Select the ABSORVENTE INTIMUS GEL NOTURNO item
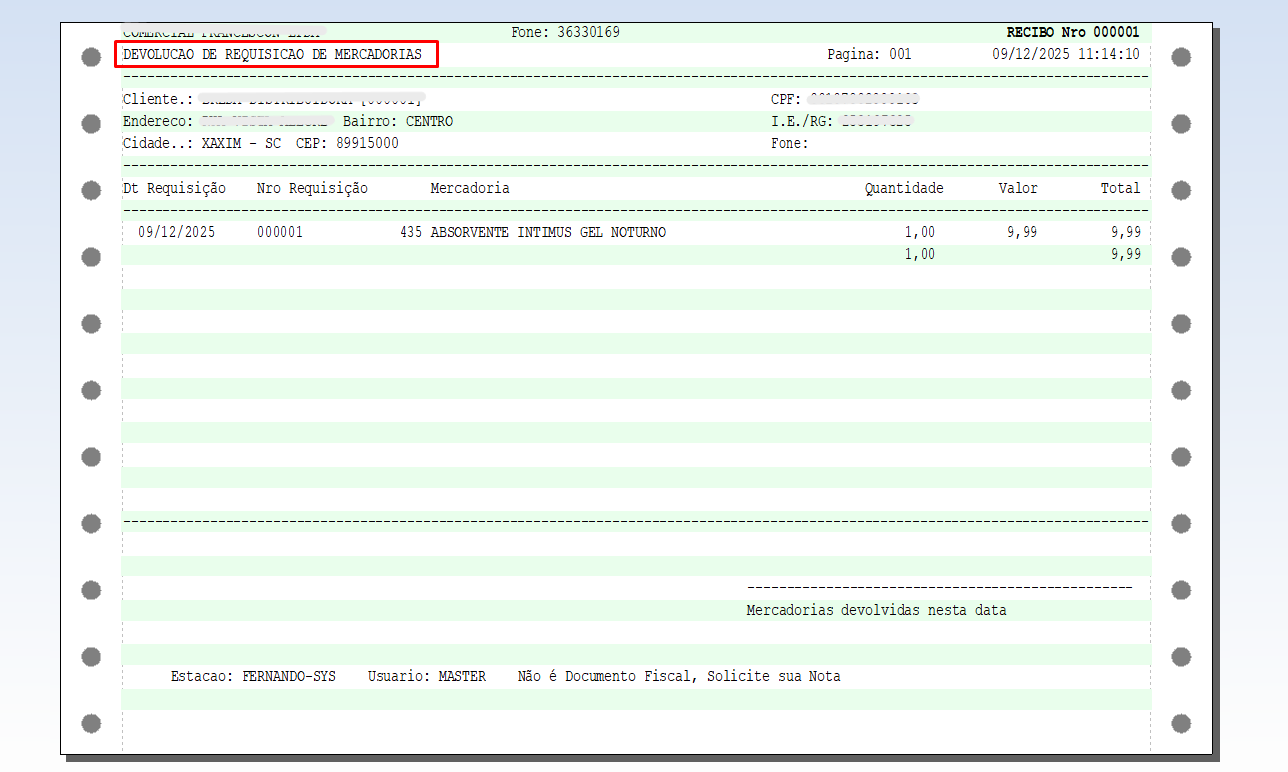This screenshot has width=1288, height=772. (x=548, y=232)
